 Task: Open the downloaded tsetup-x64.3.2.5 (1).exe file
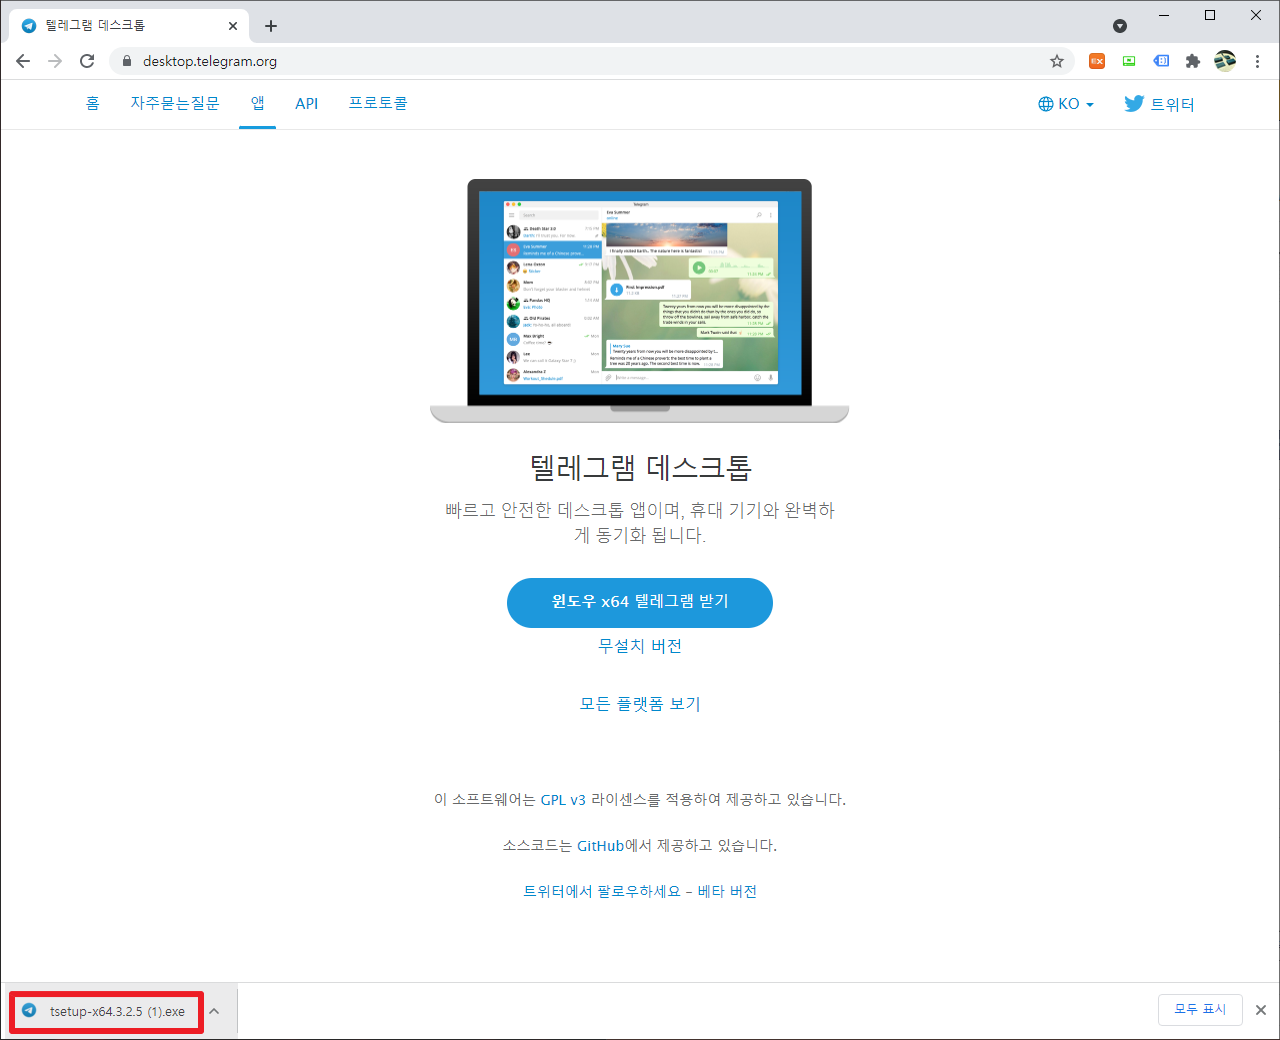(x=106, y=1012)
